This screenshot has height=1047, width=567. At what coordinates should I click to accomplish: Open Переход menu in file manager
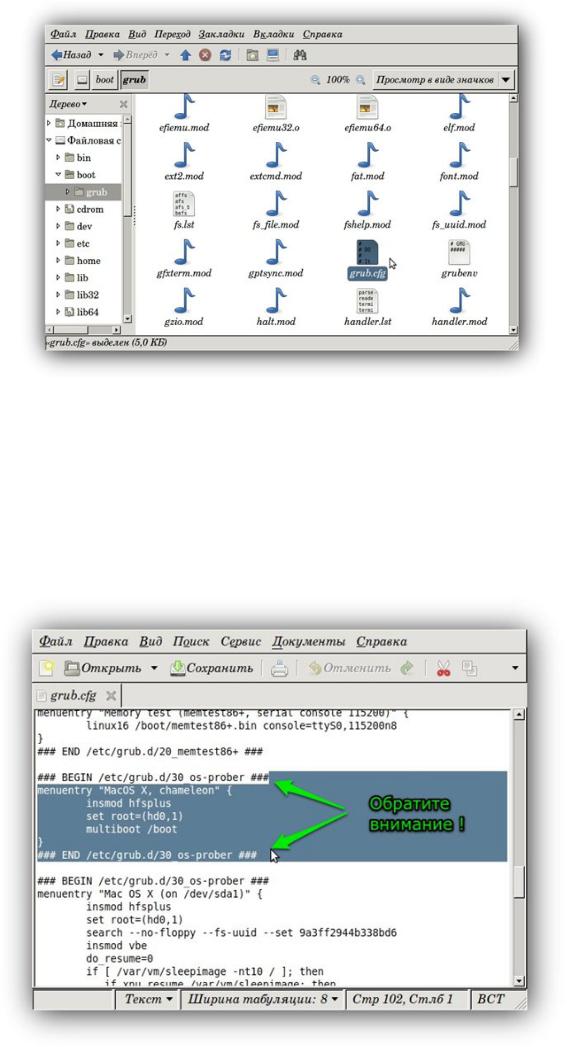[172, 34]
